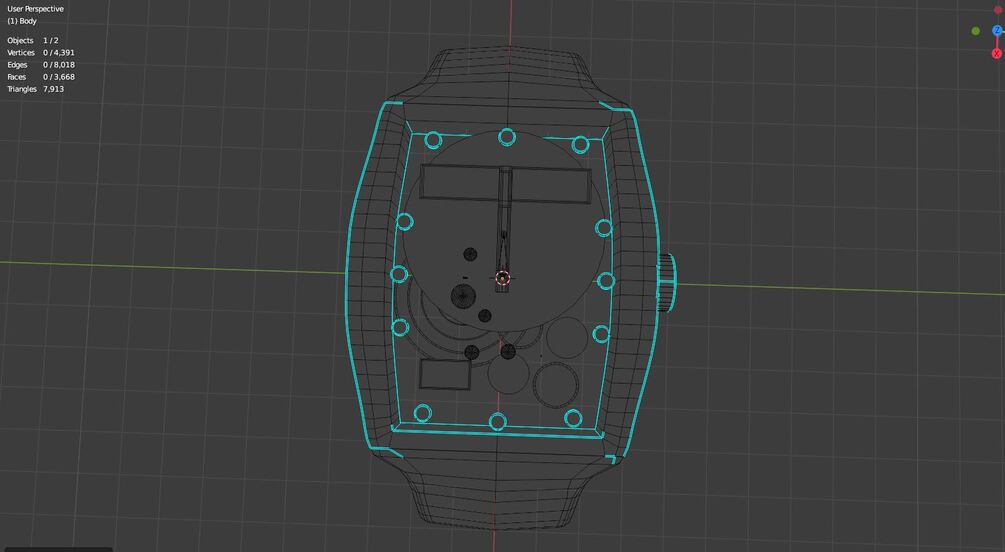Click the blue Z axis gizmo dot

(997, 30)
